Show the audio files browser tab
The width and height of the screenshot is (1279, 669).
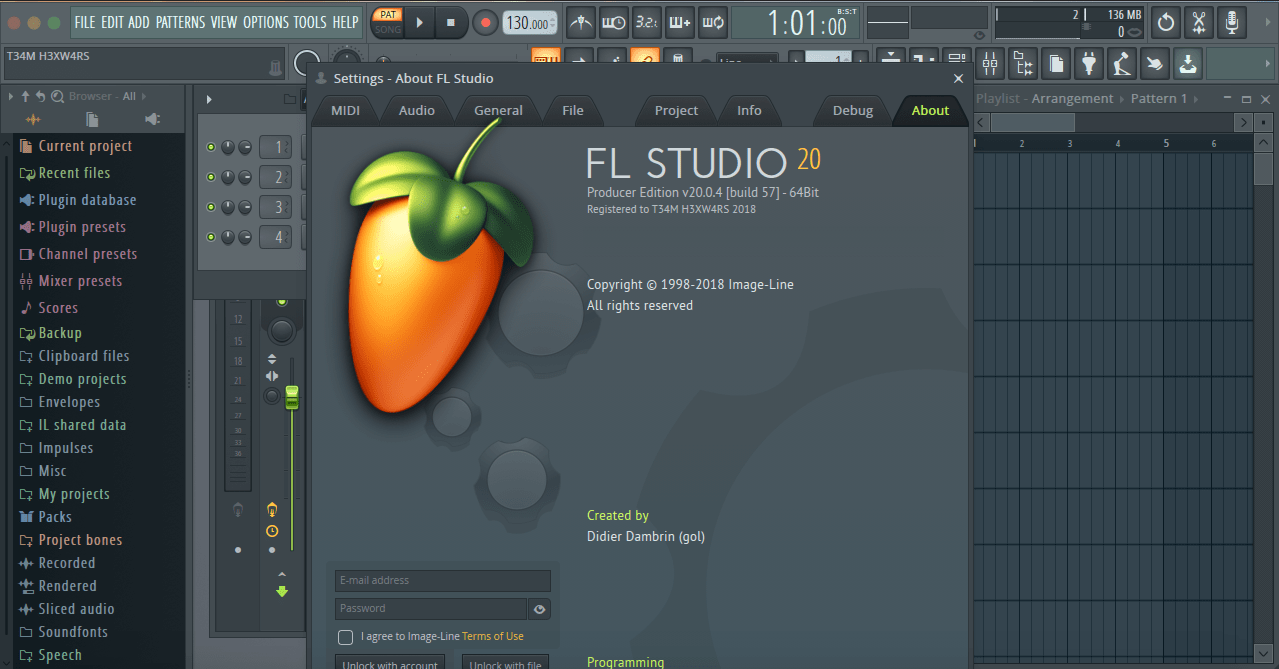(33, 119)
